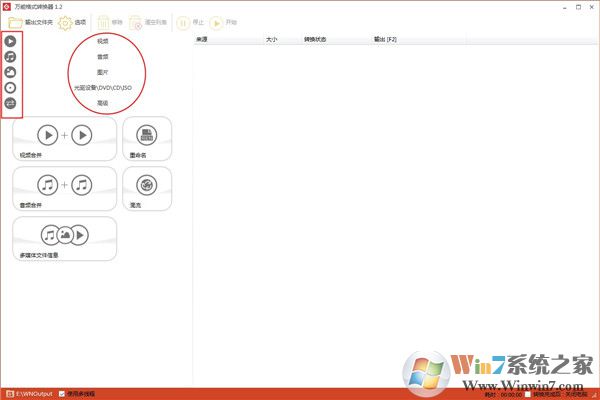
Task: Click the Remove (移除) trash toolbar button
Action: [x=110, y=23]
